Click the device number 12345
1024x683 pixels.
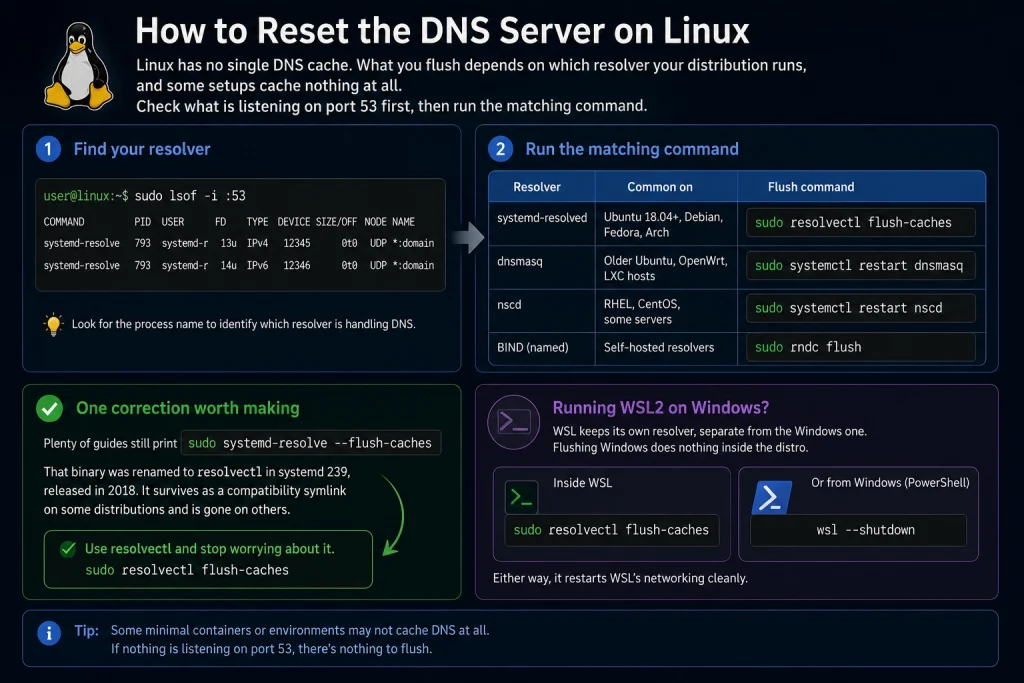(x=296, y=243)
